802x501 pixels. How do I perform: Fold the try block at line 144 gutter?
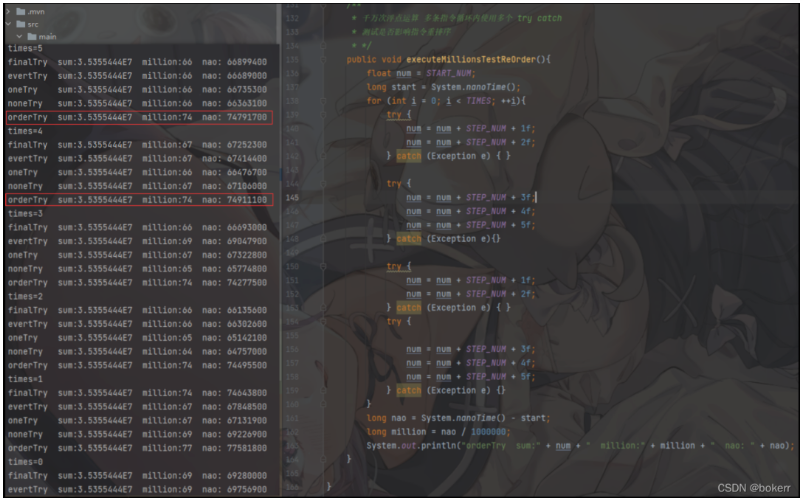[323, 184]
